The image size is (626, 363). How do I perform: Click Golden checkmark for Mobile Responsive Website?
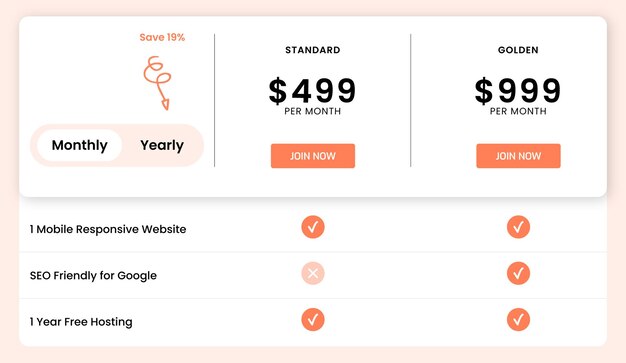pos(518,227)
